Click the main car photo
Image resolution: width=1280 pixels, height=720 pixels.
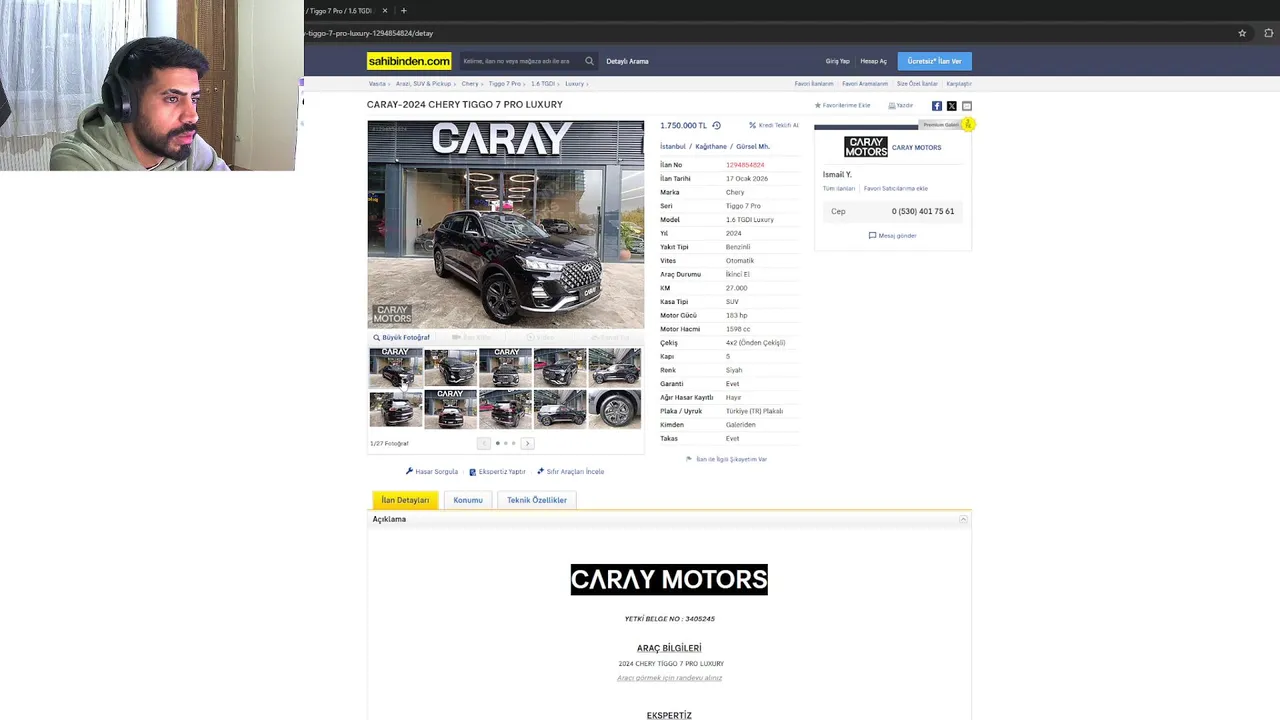pyautogui.click(x=506, y=225)
